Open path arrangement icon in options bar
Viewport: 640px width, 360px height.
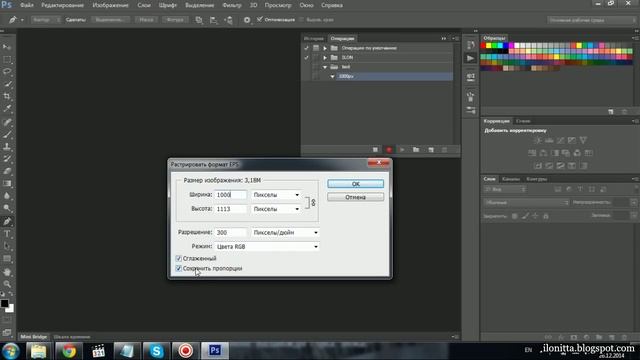(x=229, y=20)
